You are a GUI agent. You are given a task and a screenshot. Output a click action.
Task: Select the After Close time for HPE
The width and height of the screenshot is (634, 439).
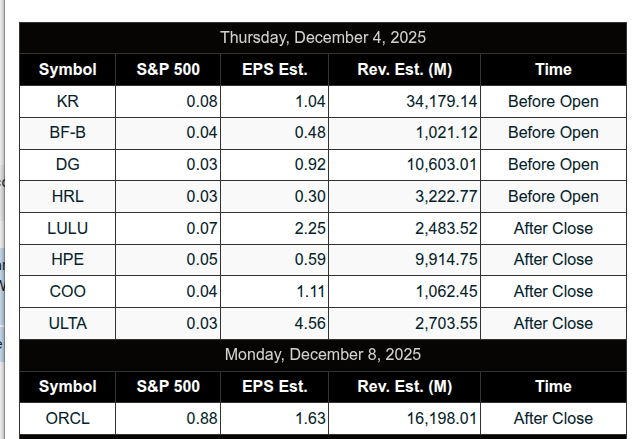[553, 260]
